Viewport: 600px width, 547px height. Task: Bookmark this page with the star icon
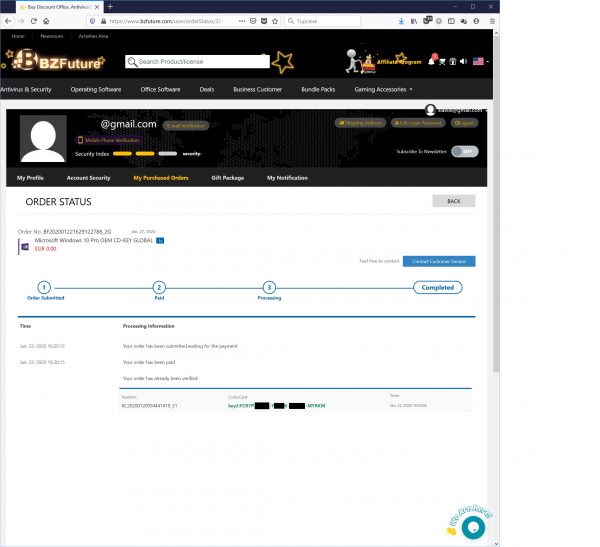pyautogui.click(x=275, y=21)
